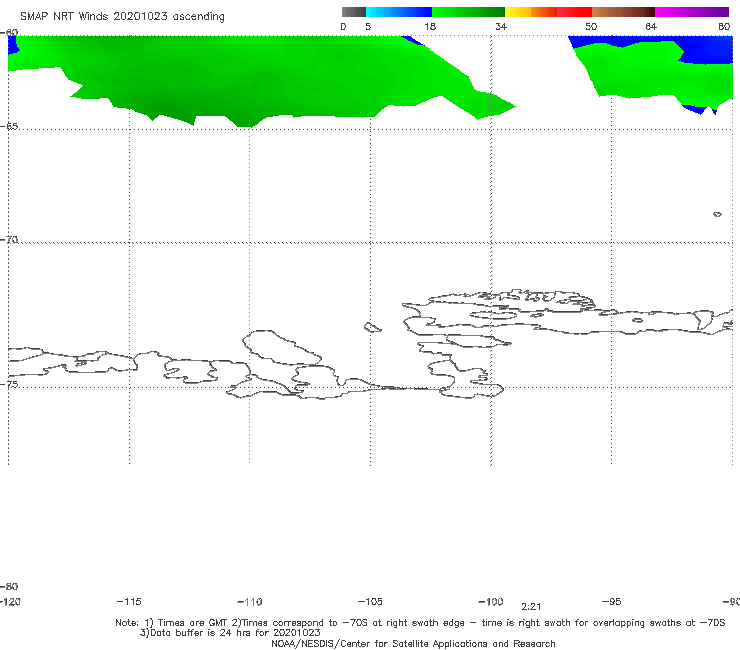Click the magenta-purple segment of the color bar
740x650 pixels.
692,12
